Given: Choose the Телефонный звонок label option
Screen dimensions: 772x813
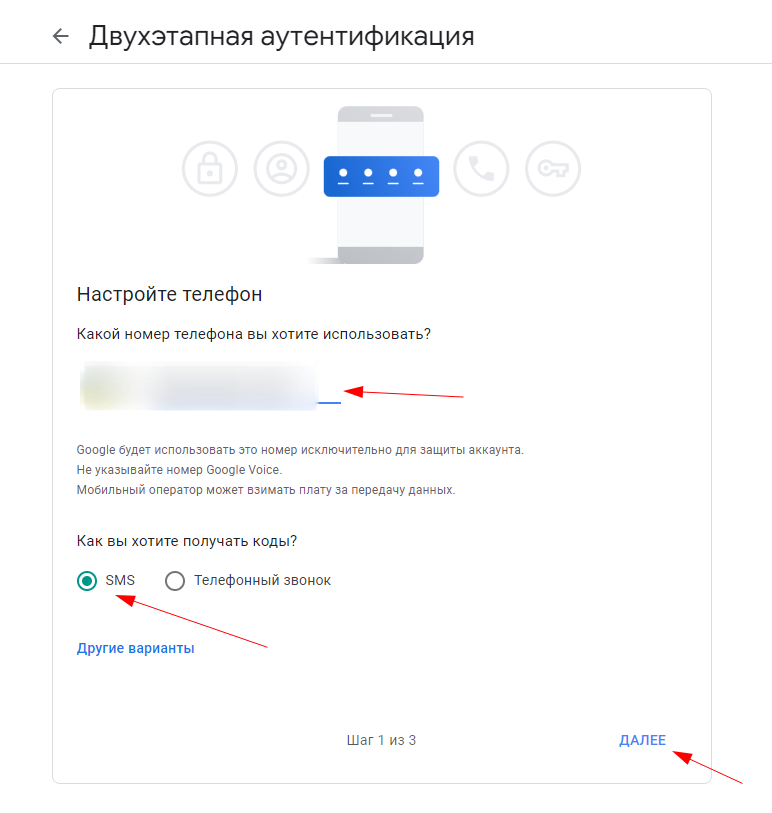Looking at the screenshot, I should pyautogui.click(x=262, y=580).
